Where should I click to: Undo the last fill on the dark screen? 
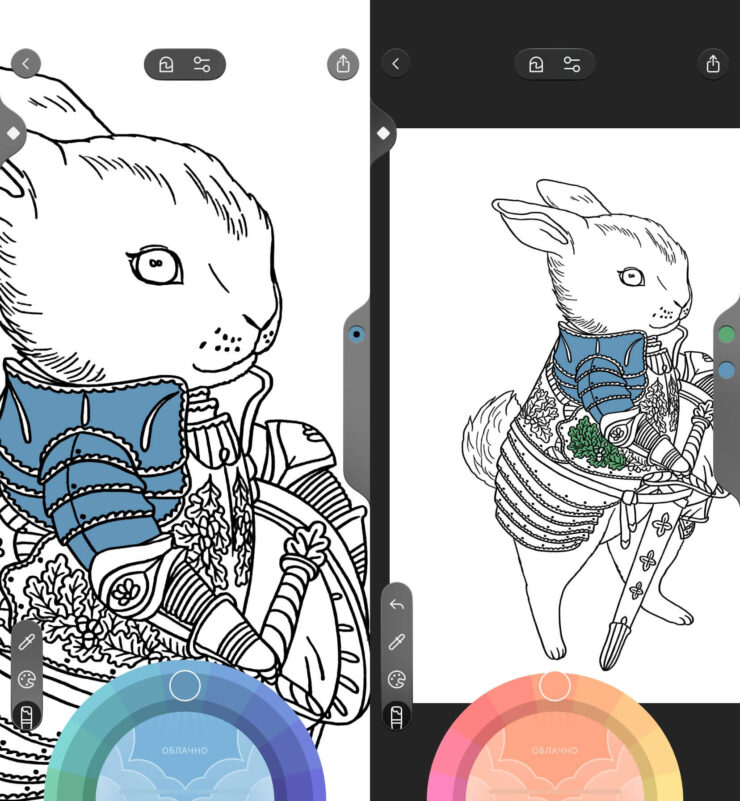click(x=397, y=605)
